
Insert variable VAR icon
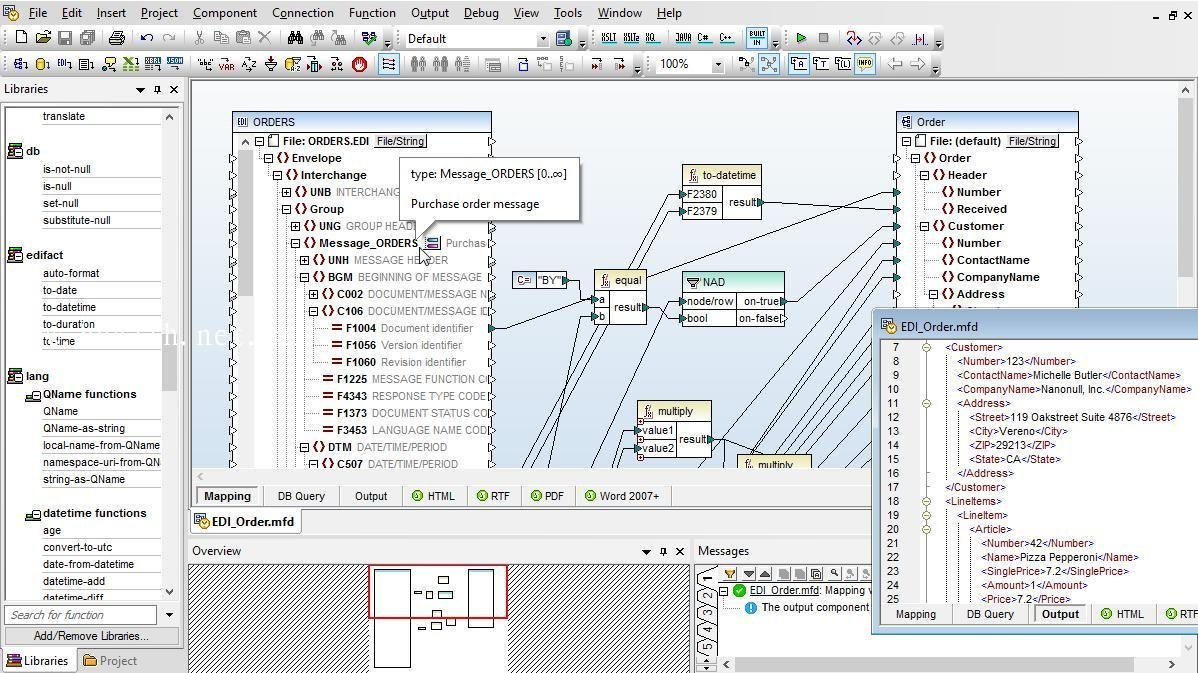pyautogui.click(x=226, y=64)
